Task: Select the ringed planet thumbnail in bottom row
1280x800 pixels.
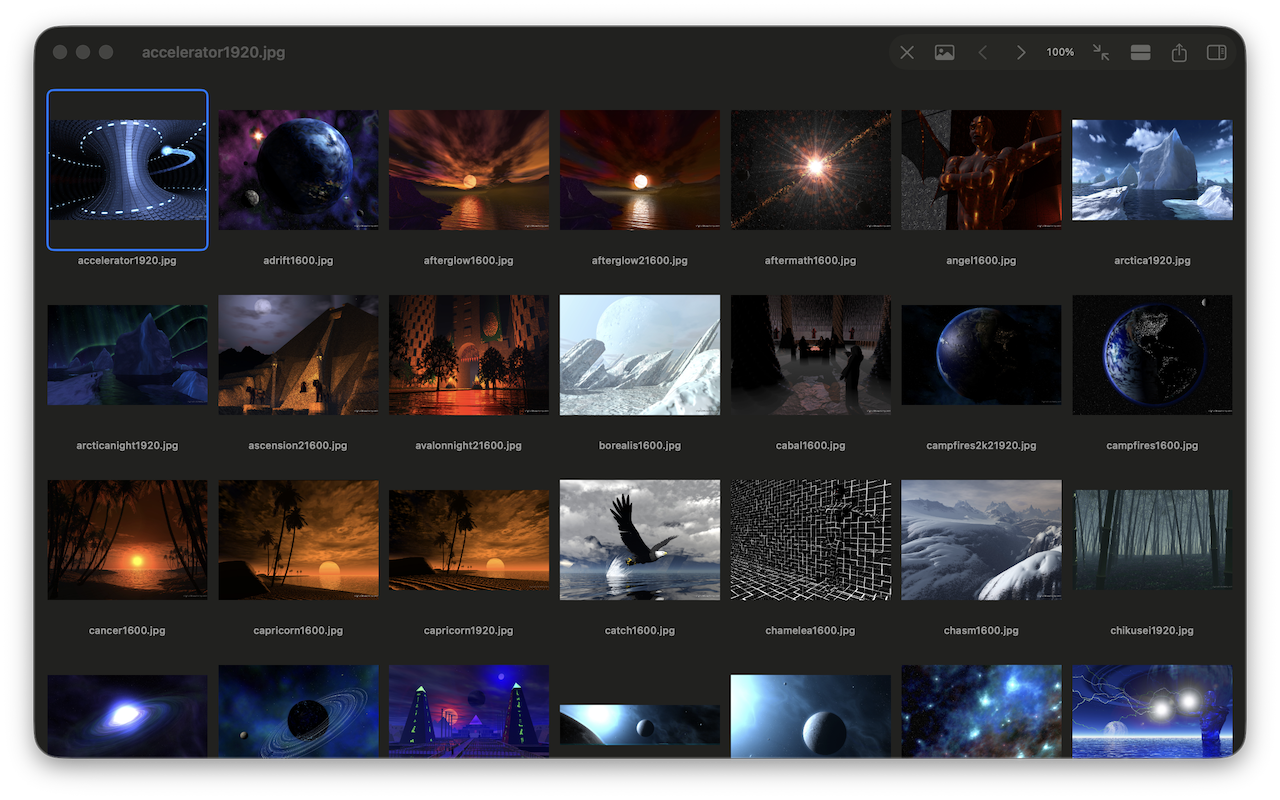Action: (x=299, y=711)
